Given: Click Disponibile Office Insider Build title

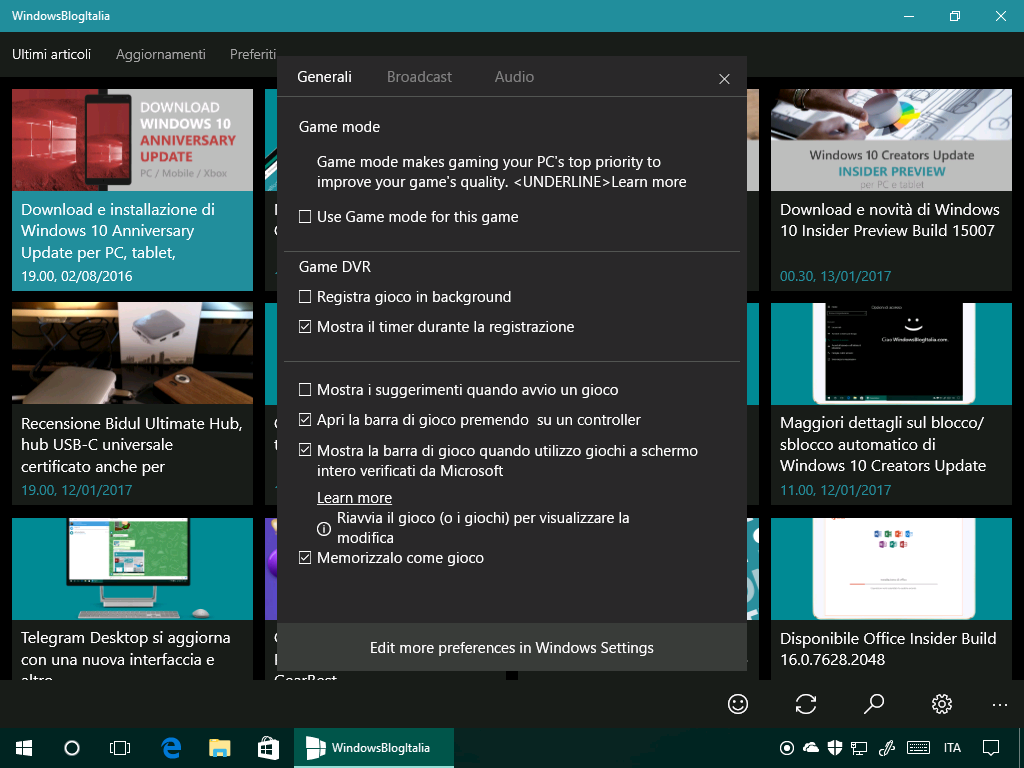Looking at the screenshot, I should click(888, 648).
